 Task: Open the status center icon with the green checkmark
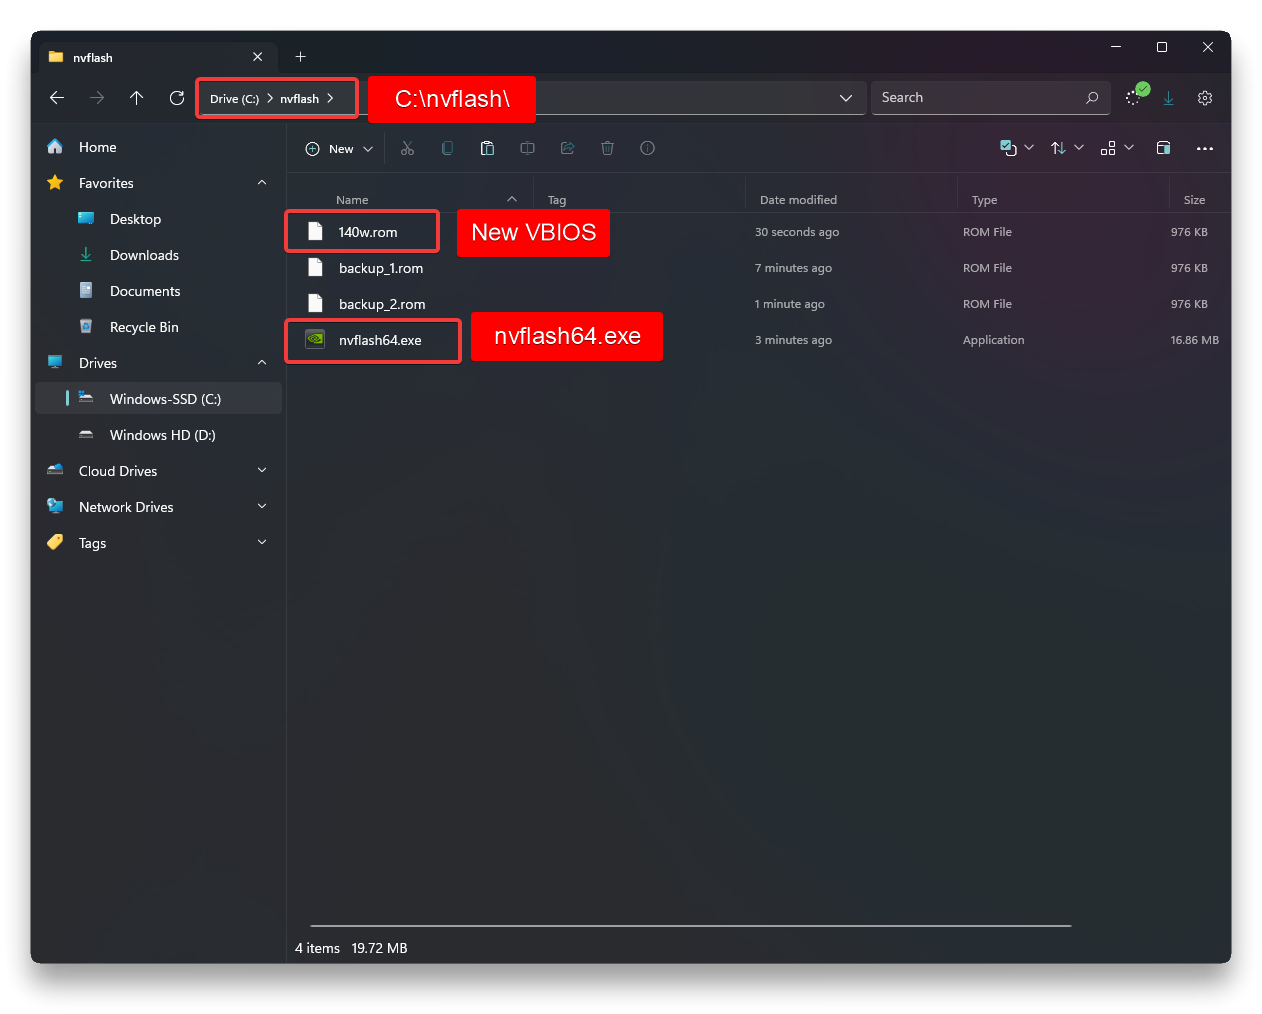pyautogui.click(x=1135, y=96)
